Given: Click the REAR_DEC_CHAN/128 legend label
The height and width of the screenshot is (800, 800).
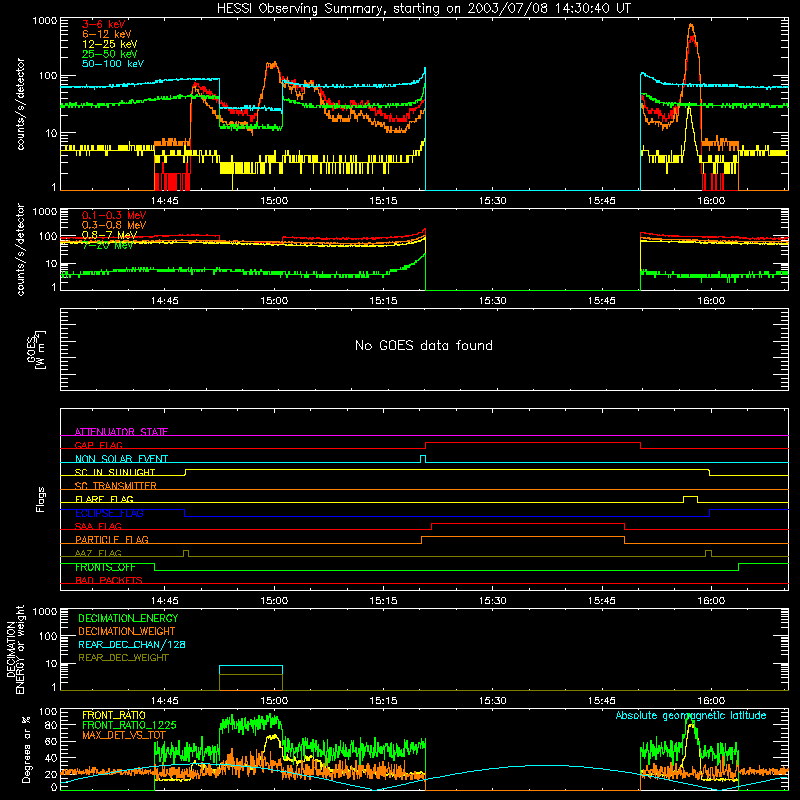Looking at the screenshot, I should [x=132, y=644].
